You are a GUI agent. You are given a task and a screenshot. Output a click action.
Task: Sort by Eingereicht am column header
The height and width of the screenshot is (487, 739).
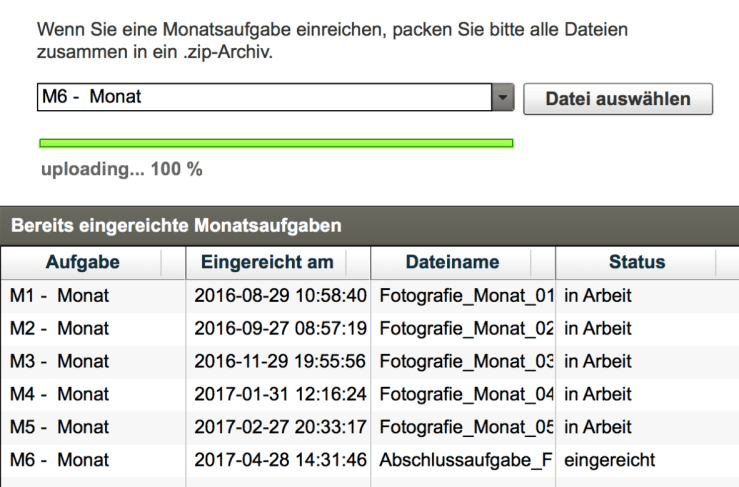(267, 263)
